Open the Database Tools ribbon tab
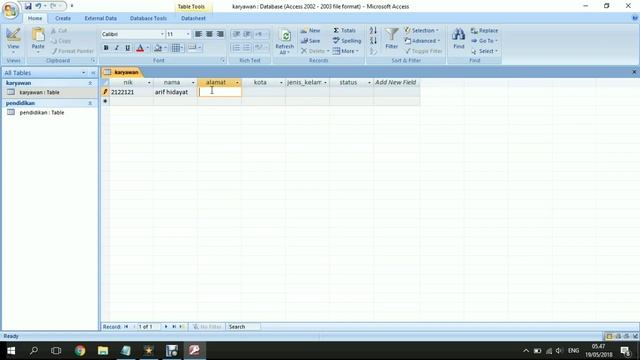The image size is (640, 360). pos(148,18)
